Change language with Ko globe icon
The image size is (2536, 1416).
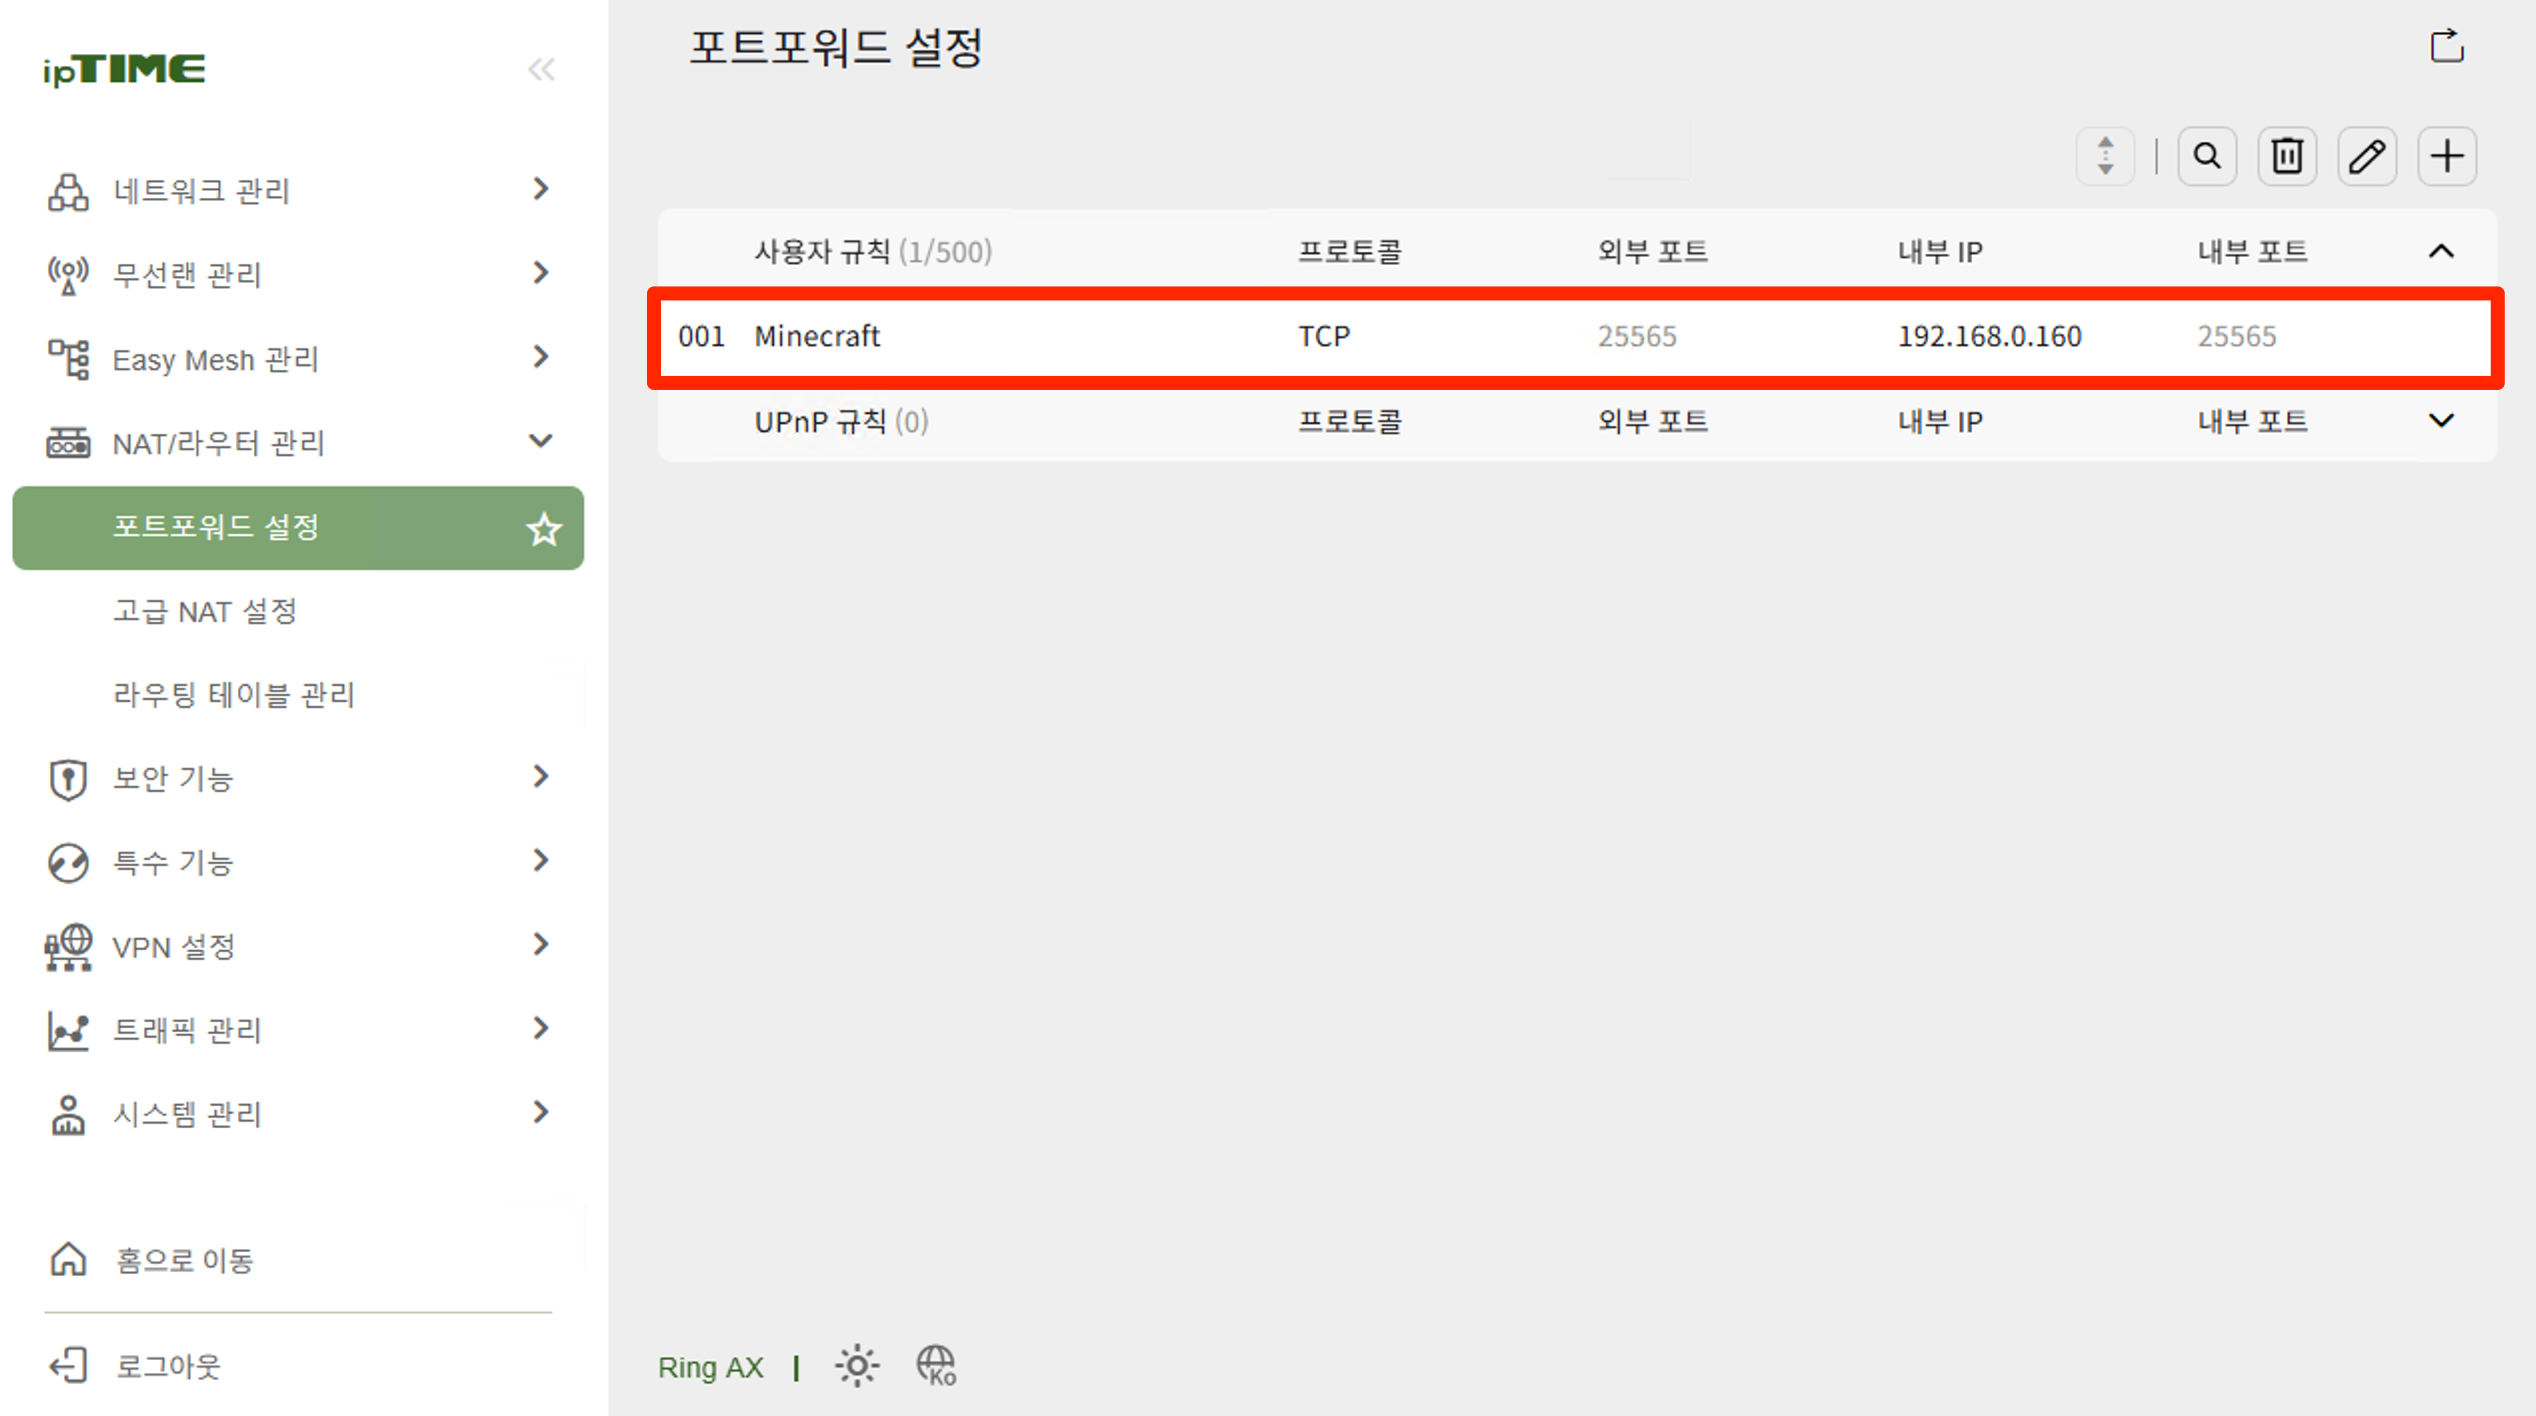click(x=937, y=1366)
